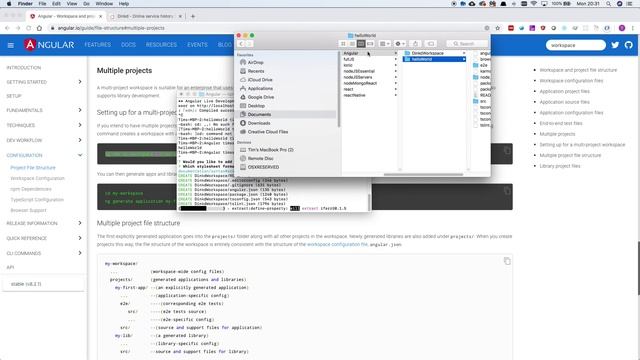Viewport: 640px width, 360px height.
Task: Copy the my-workspace file structure code block
Action: click(507, 261)
